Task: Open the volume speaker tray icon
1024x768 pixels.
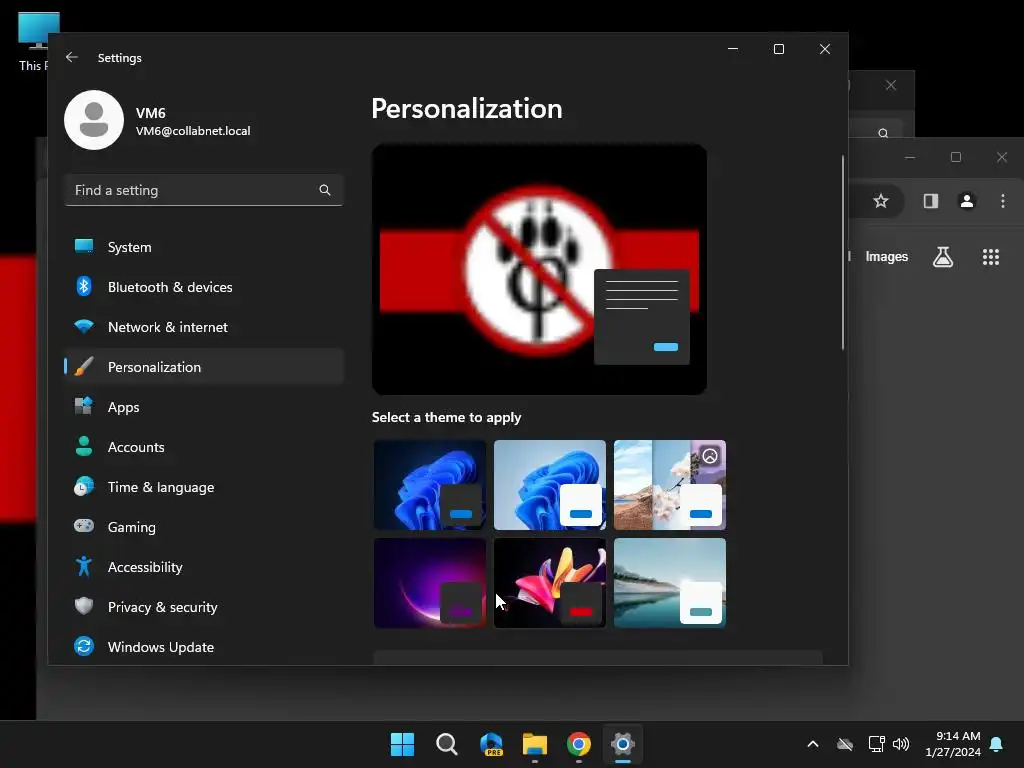Action: 901,744
